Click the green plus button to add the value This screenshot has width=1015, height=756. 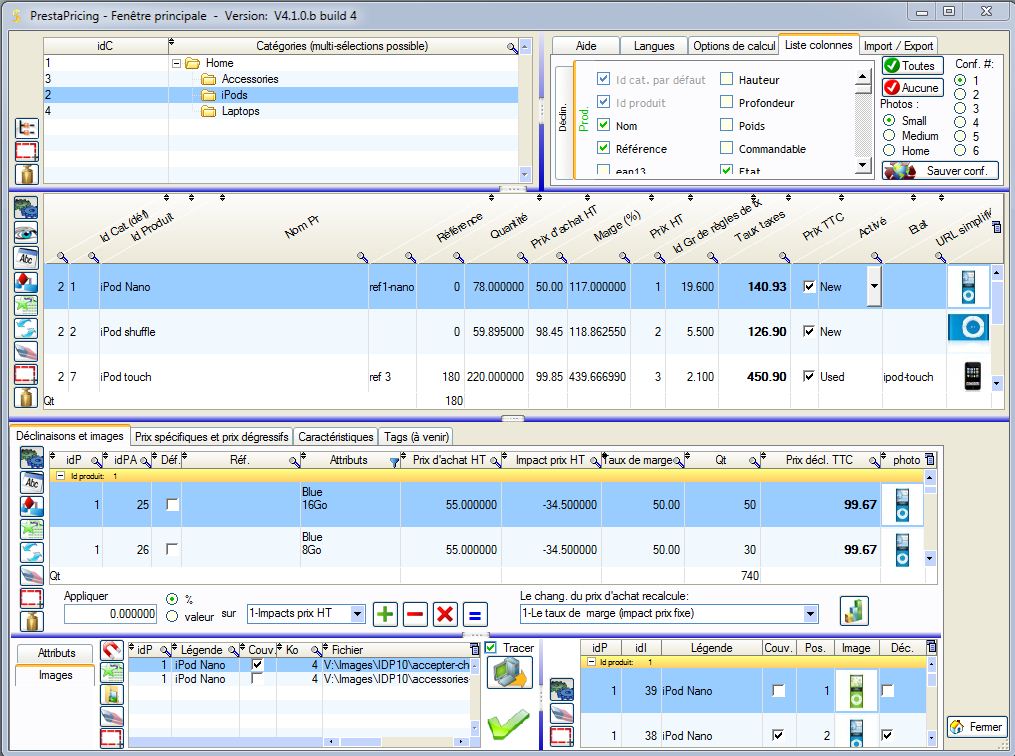point(385,614)
